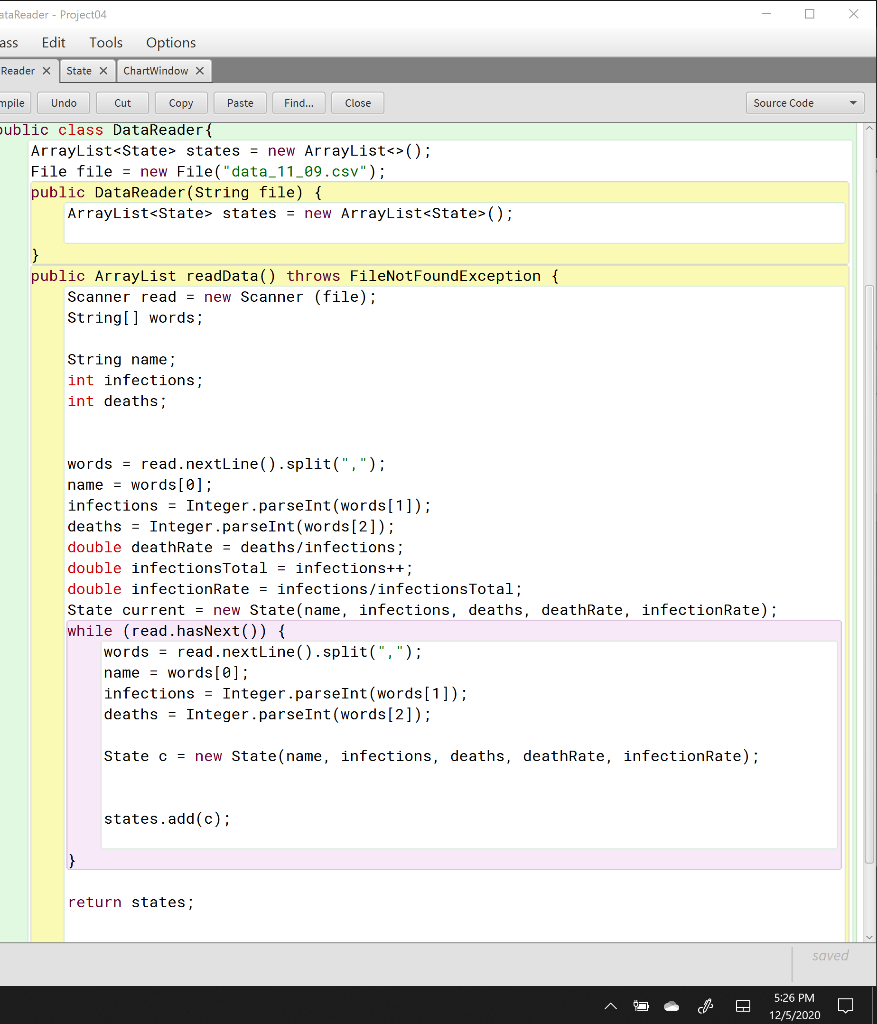Switch to the State tab
This screenshot has height=1024, width=877.
point(80,70)
